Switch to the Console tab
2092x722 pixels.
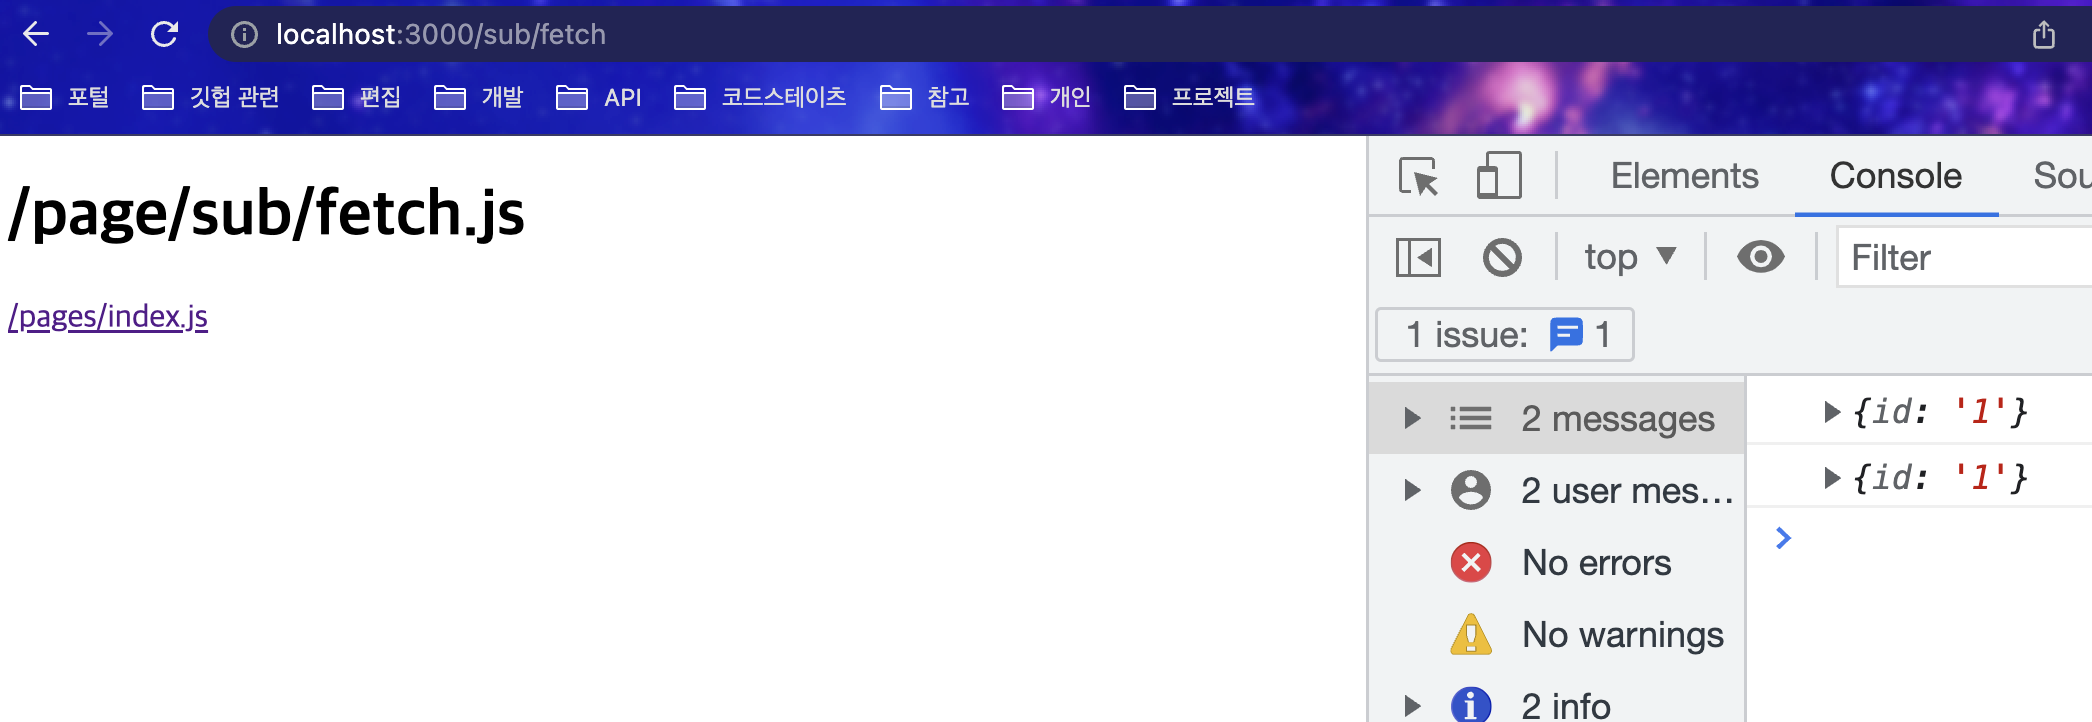[1896, 176]
